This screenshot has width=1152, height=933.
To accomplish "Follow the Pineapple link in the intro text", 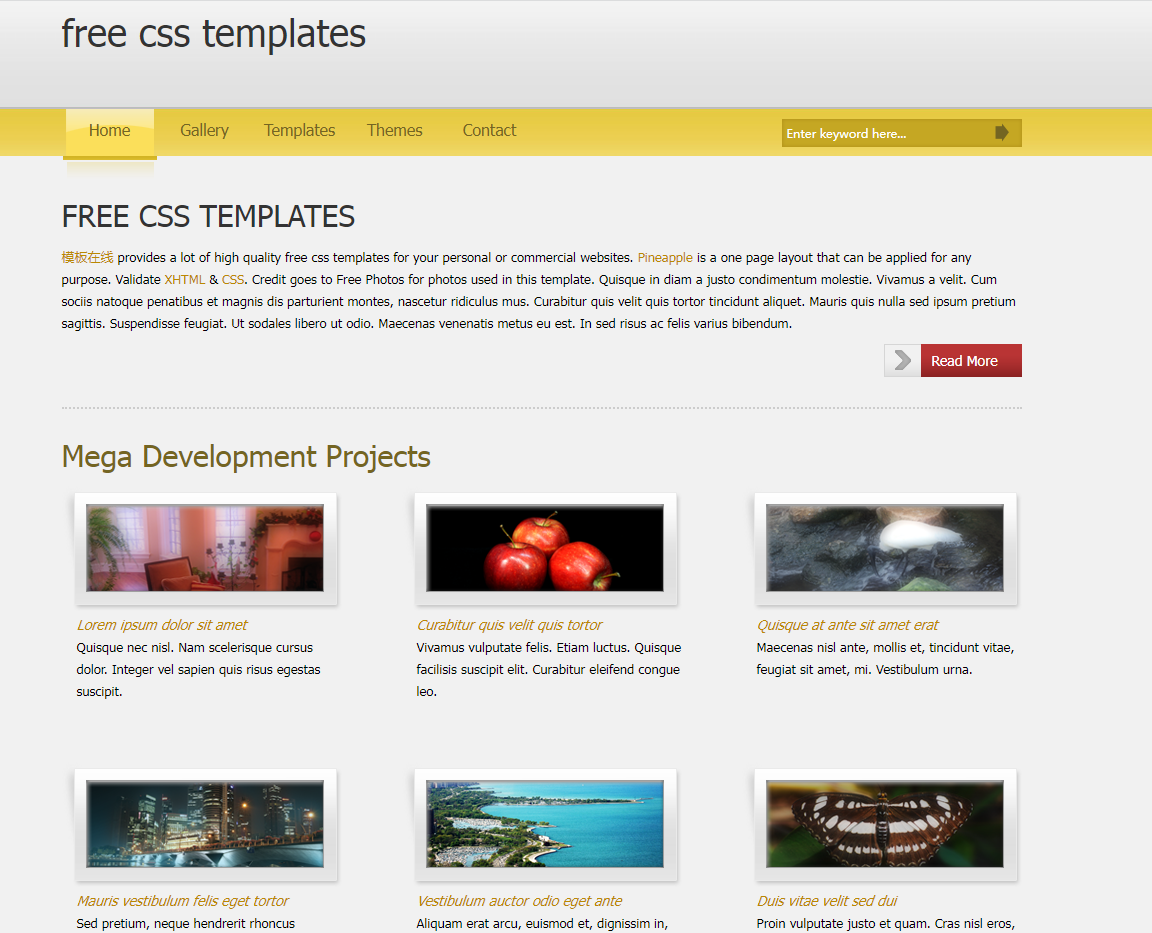I will (x=665, y=258).
